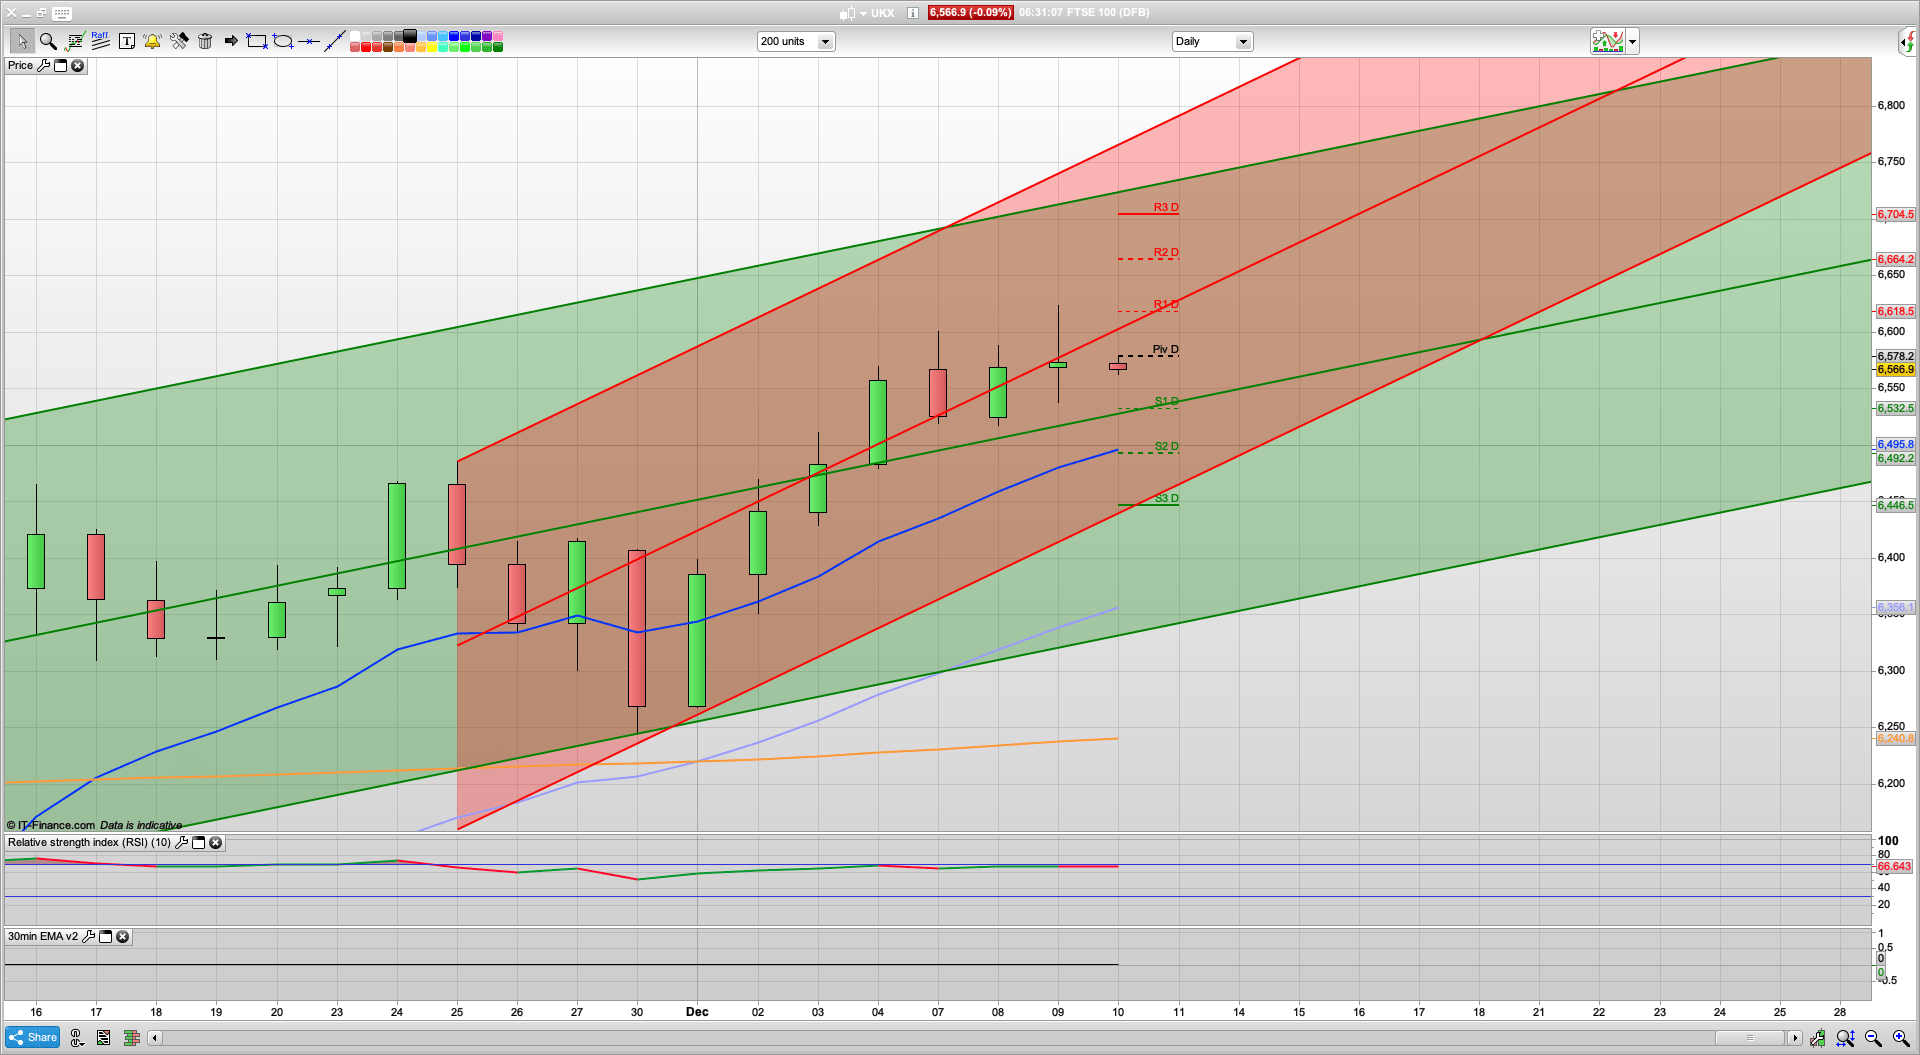This screenshot has height=1055, width=1920.
Task: Open the chart style dropdown arrow at top right
Action: tap(1631, 41)
